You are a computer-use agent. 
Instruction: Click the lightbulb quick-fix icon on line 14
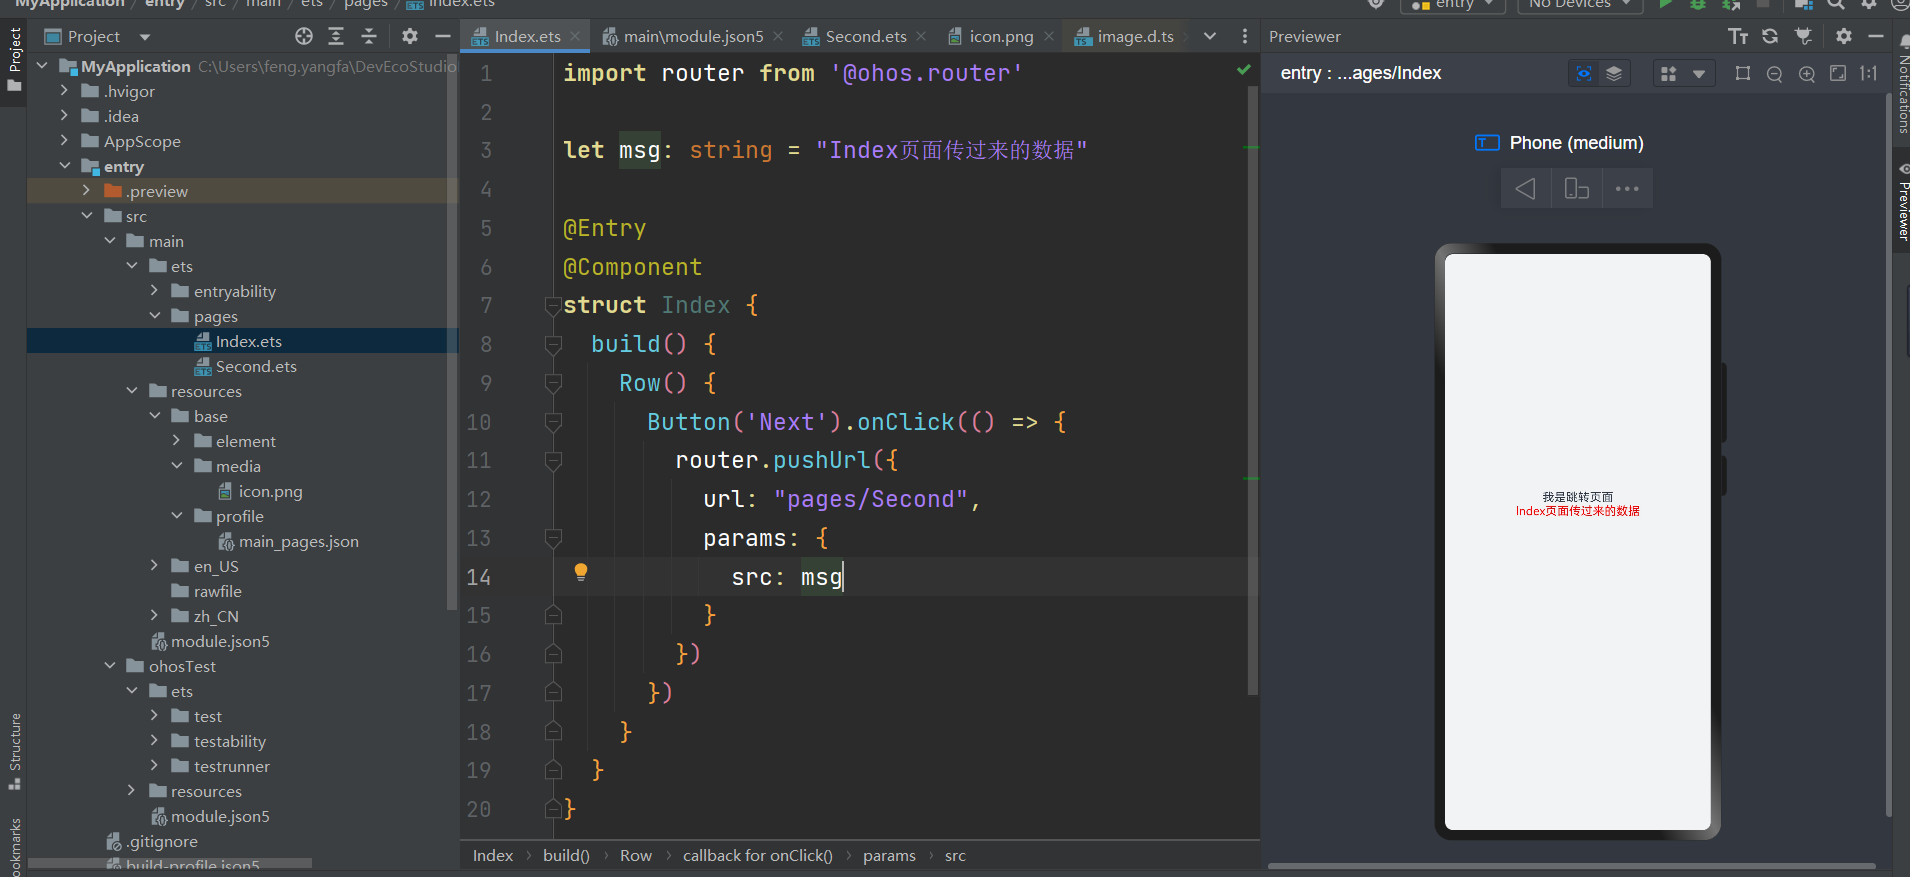pos(581,572)
